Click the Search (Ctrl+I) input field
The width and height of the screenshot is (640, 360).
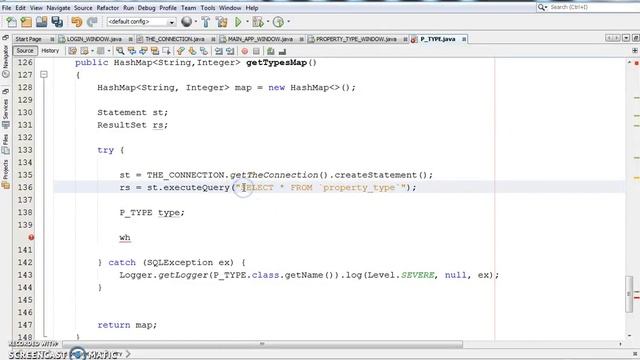594,7
